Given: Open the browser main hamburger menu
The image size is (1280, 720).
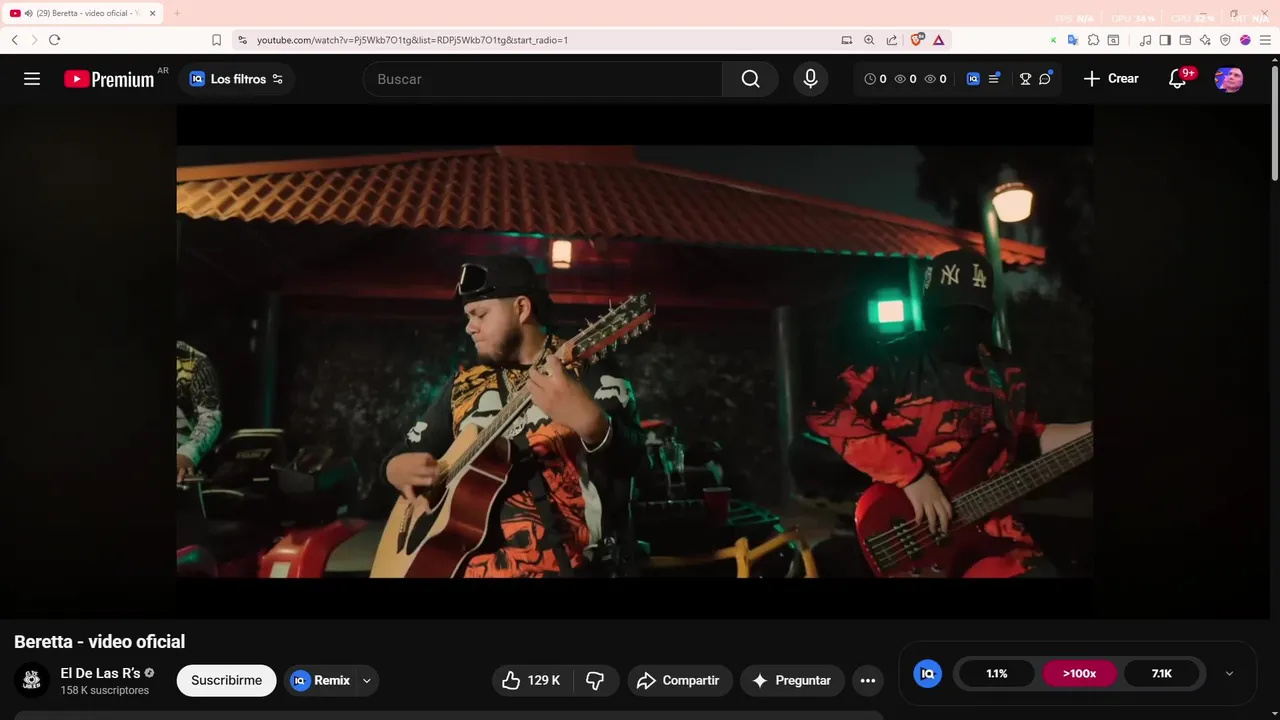Looking at the screenshot, I should [x=1265, y=40].
